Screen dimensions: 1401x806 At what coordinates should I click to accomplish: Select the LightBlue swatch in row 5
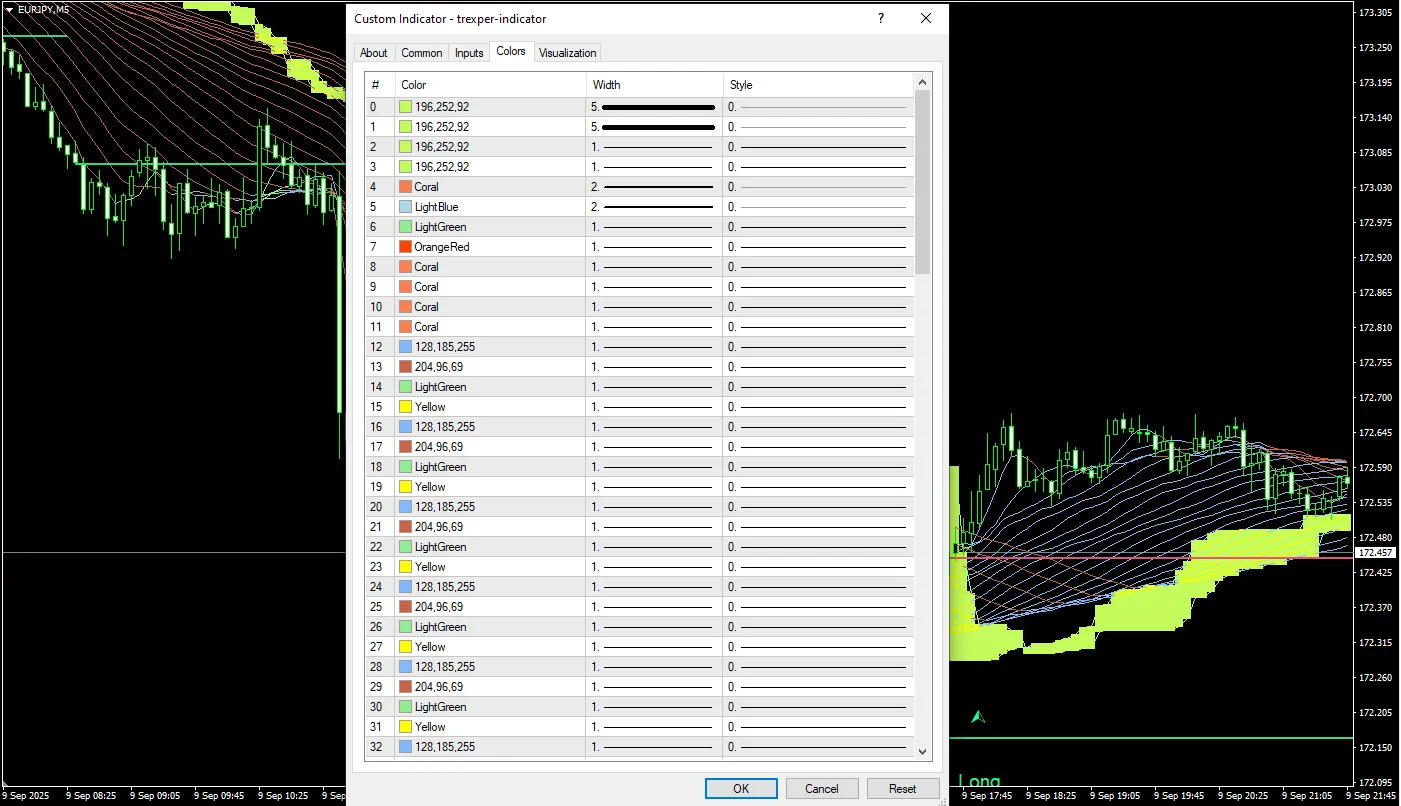(x=406, y=207)
